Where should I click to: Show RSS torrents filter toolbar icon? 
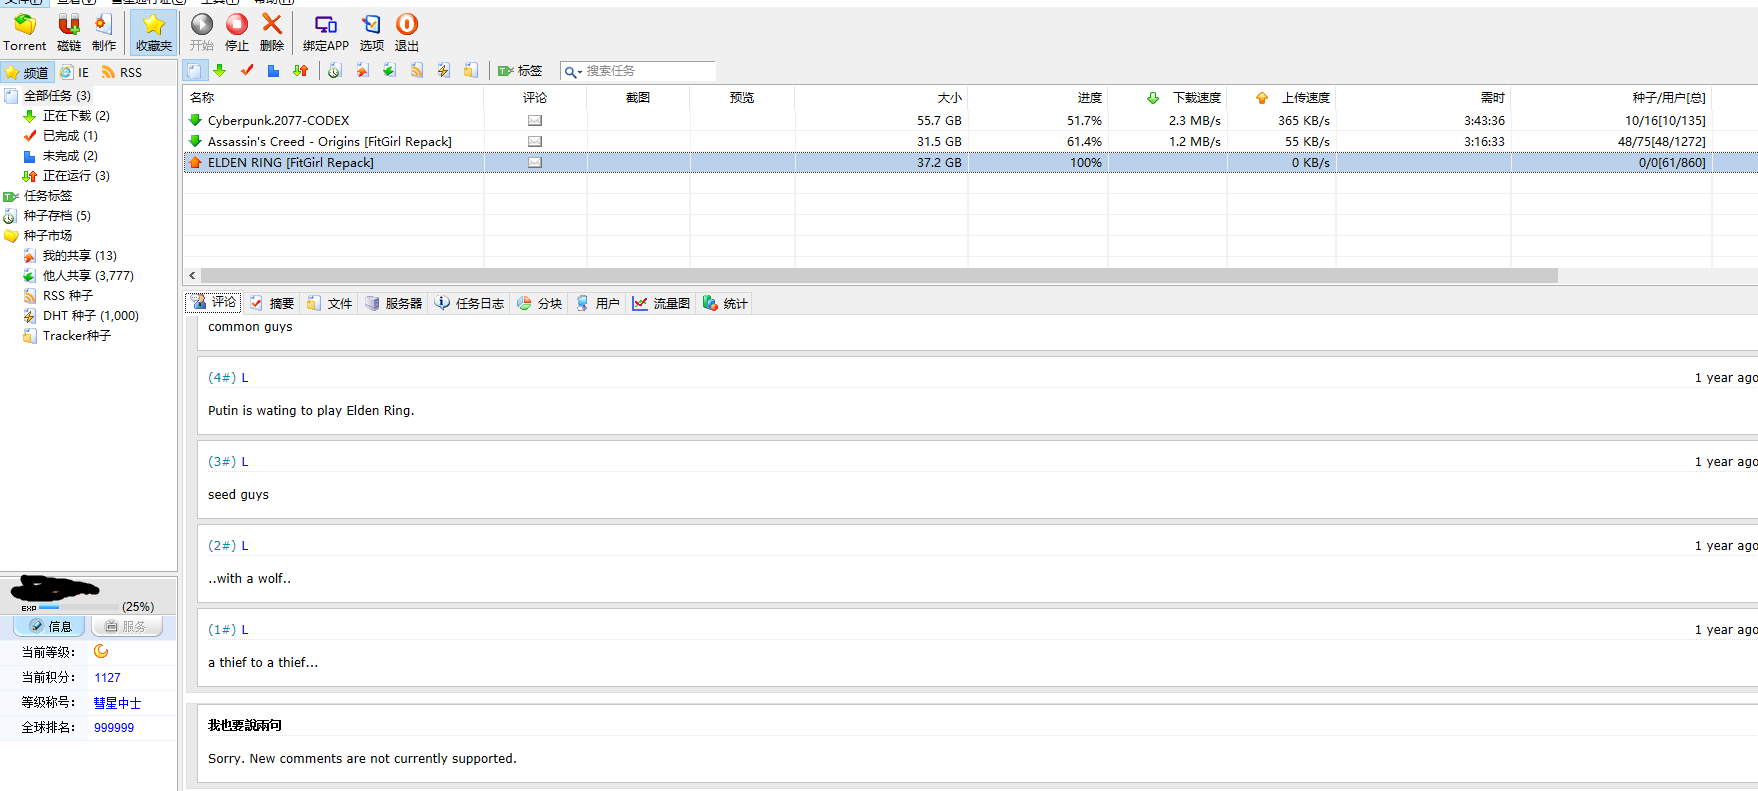pos(416,70)
